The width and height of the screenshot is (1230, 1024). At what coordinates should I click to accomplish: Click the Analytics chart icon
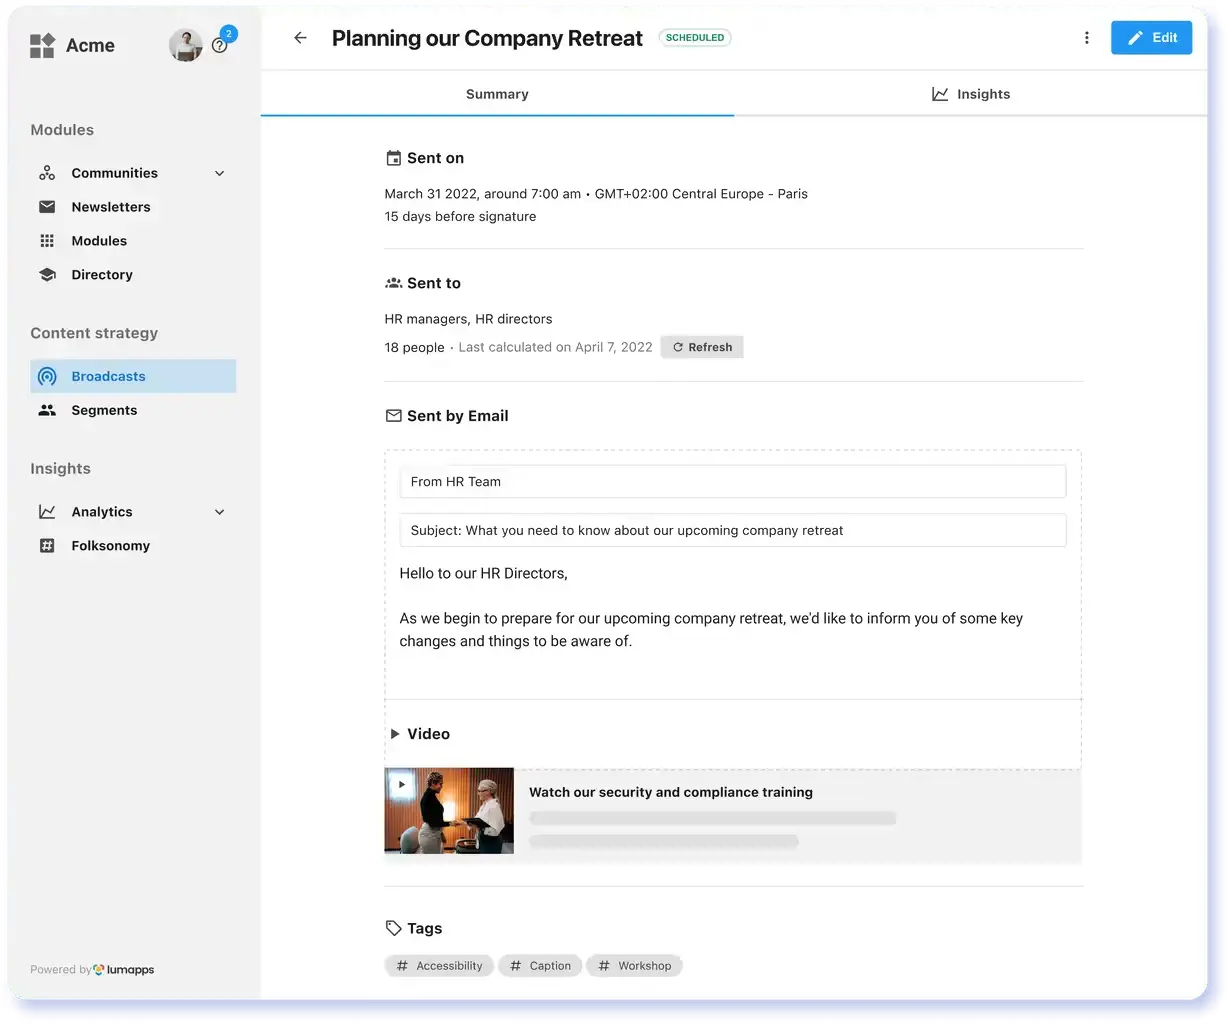click(x=47, y=512)
